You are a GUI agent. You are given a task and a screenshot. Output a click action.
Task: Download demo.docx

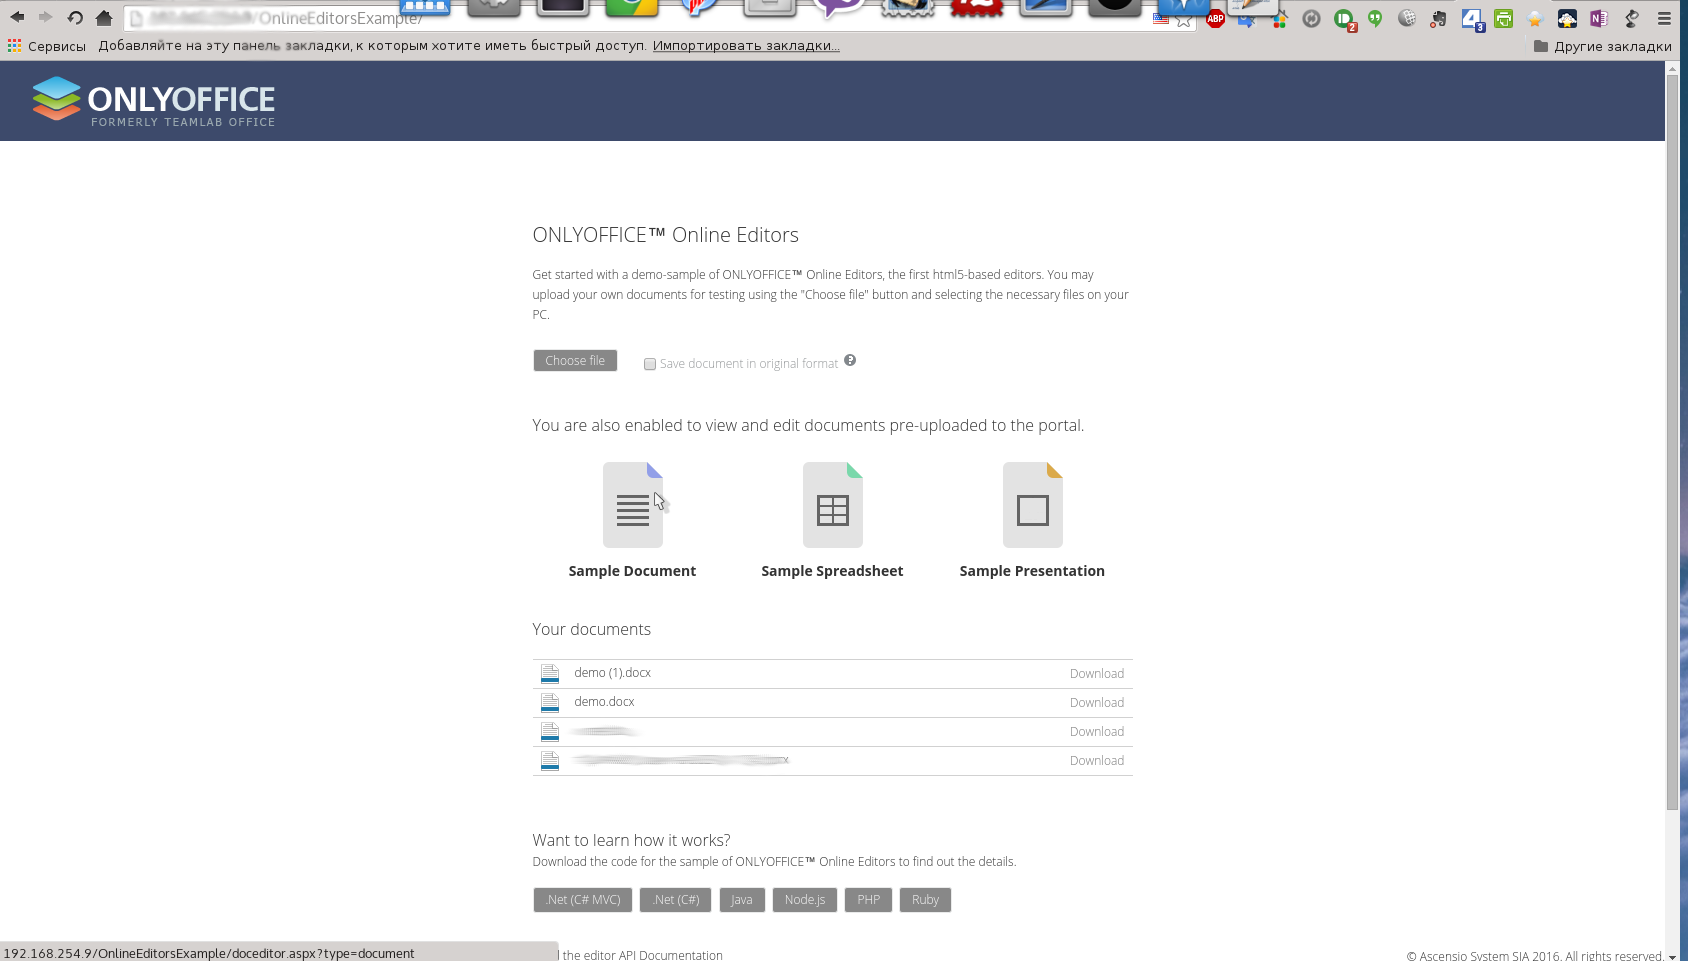point(1097,703)
